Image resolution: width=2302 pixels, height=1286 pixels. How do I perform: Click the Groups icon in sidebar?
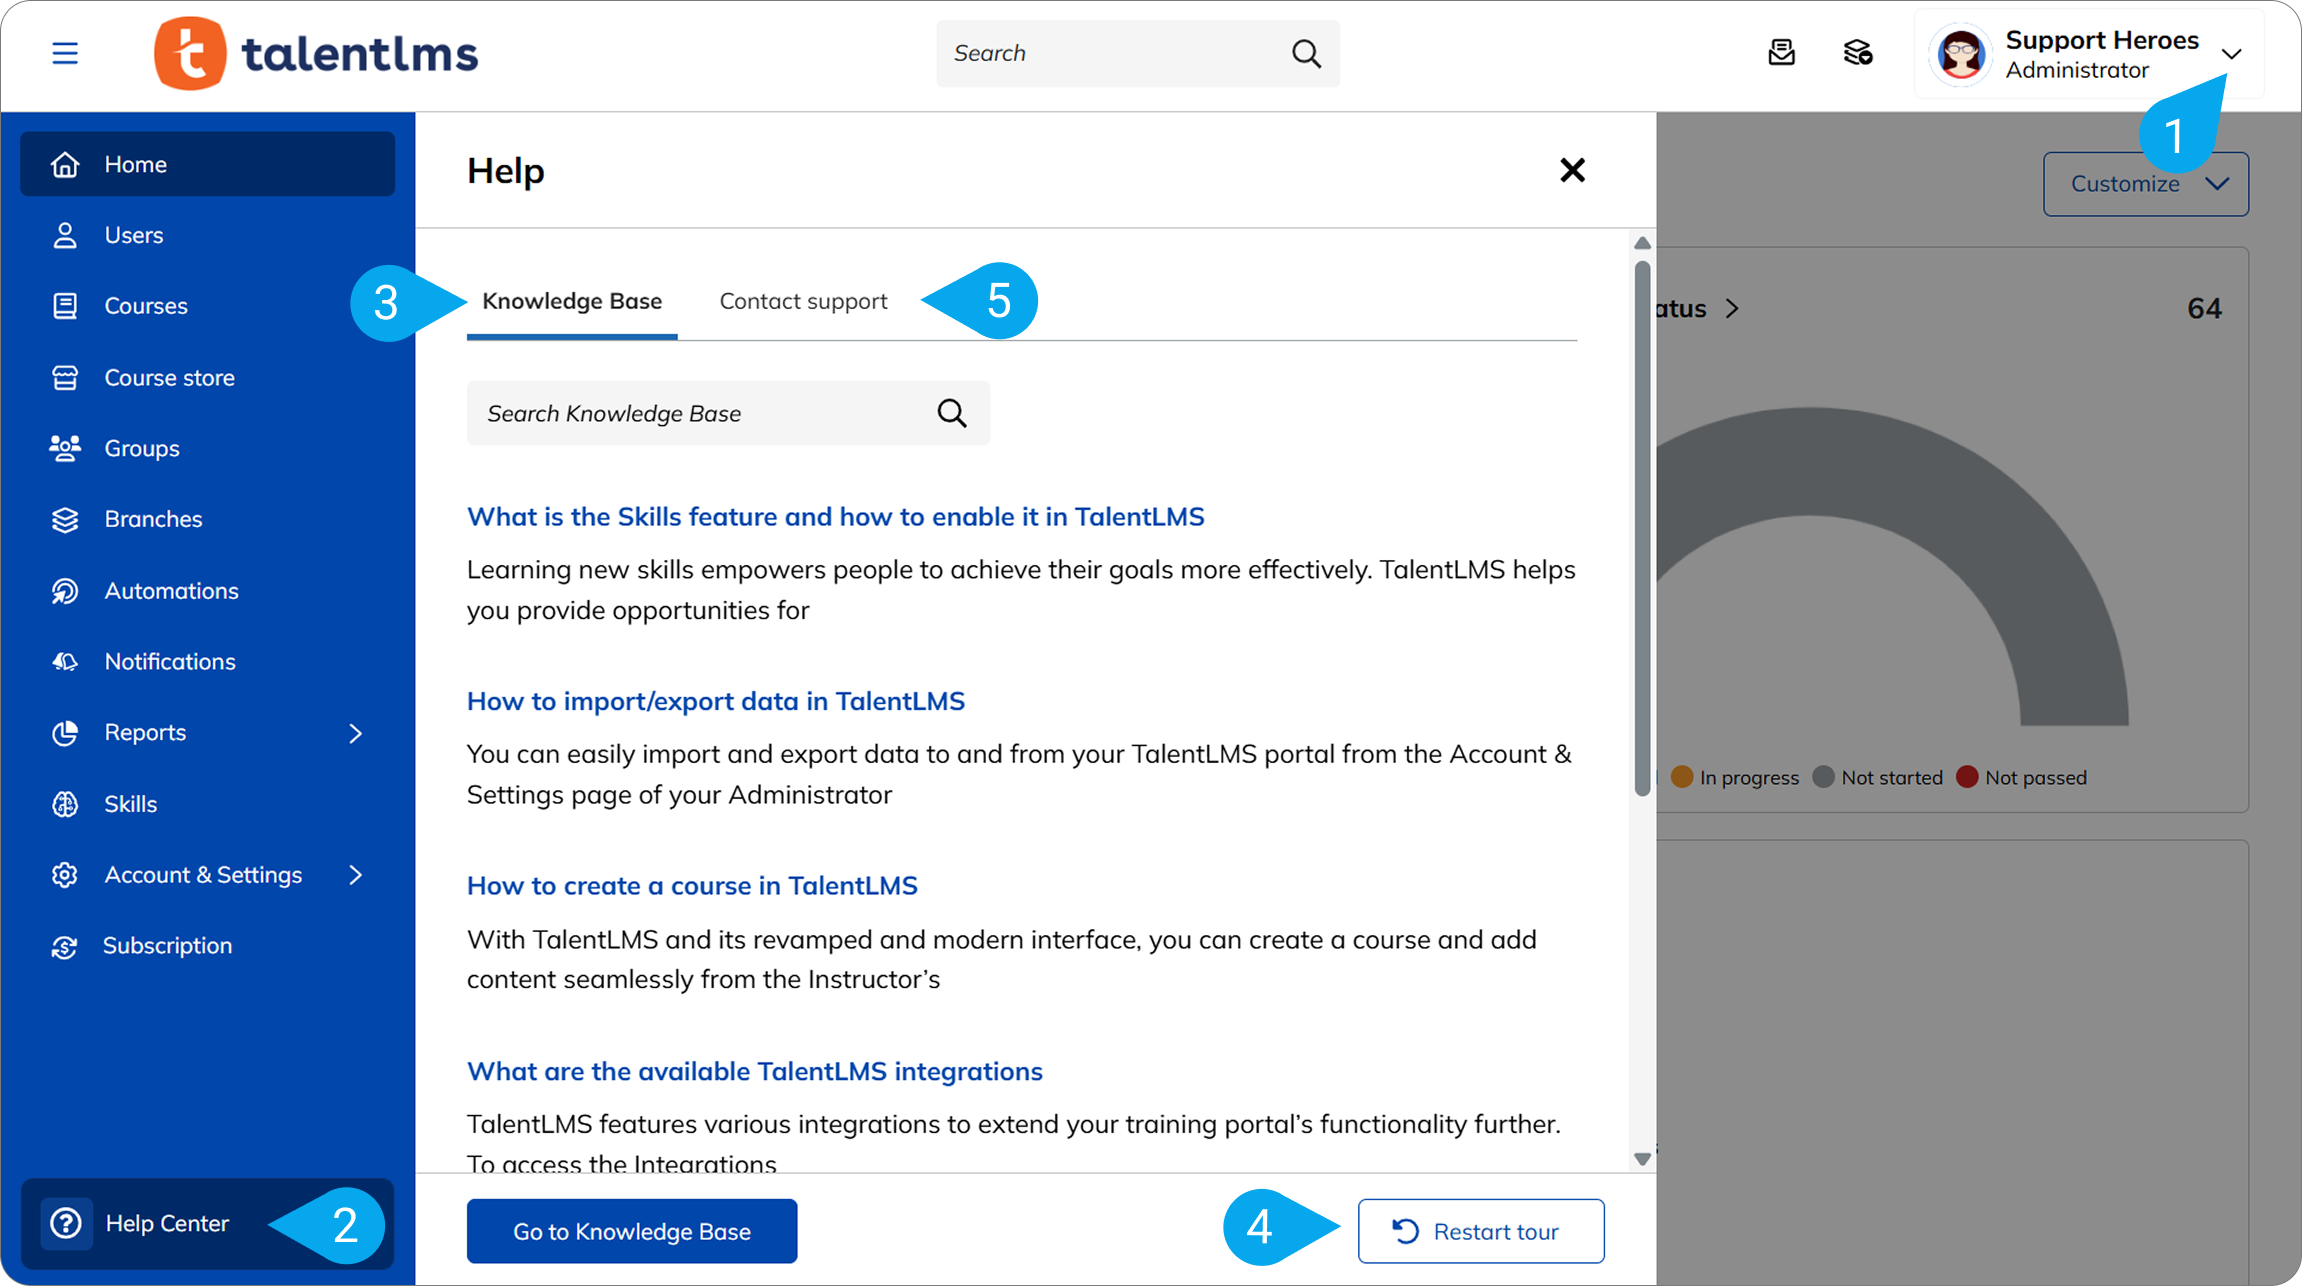(x=65, y=448)
